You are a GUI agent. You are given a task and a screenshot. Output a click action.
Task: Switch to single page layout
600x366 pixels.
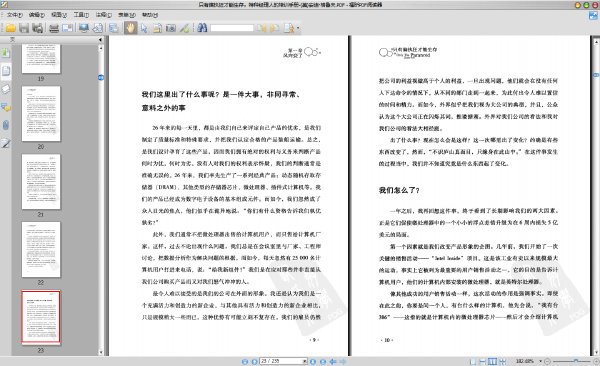[473, 361]
